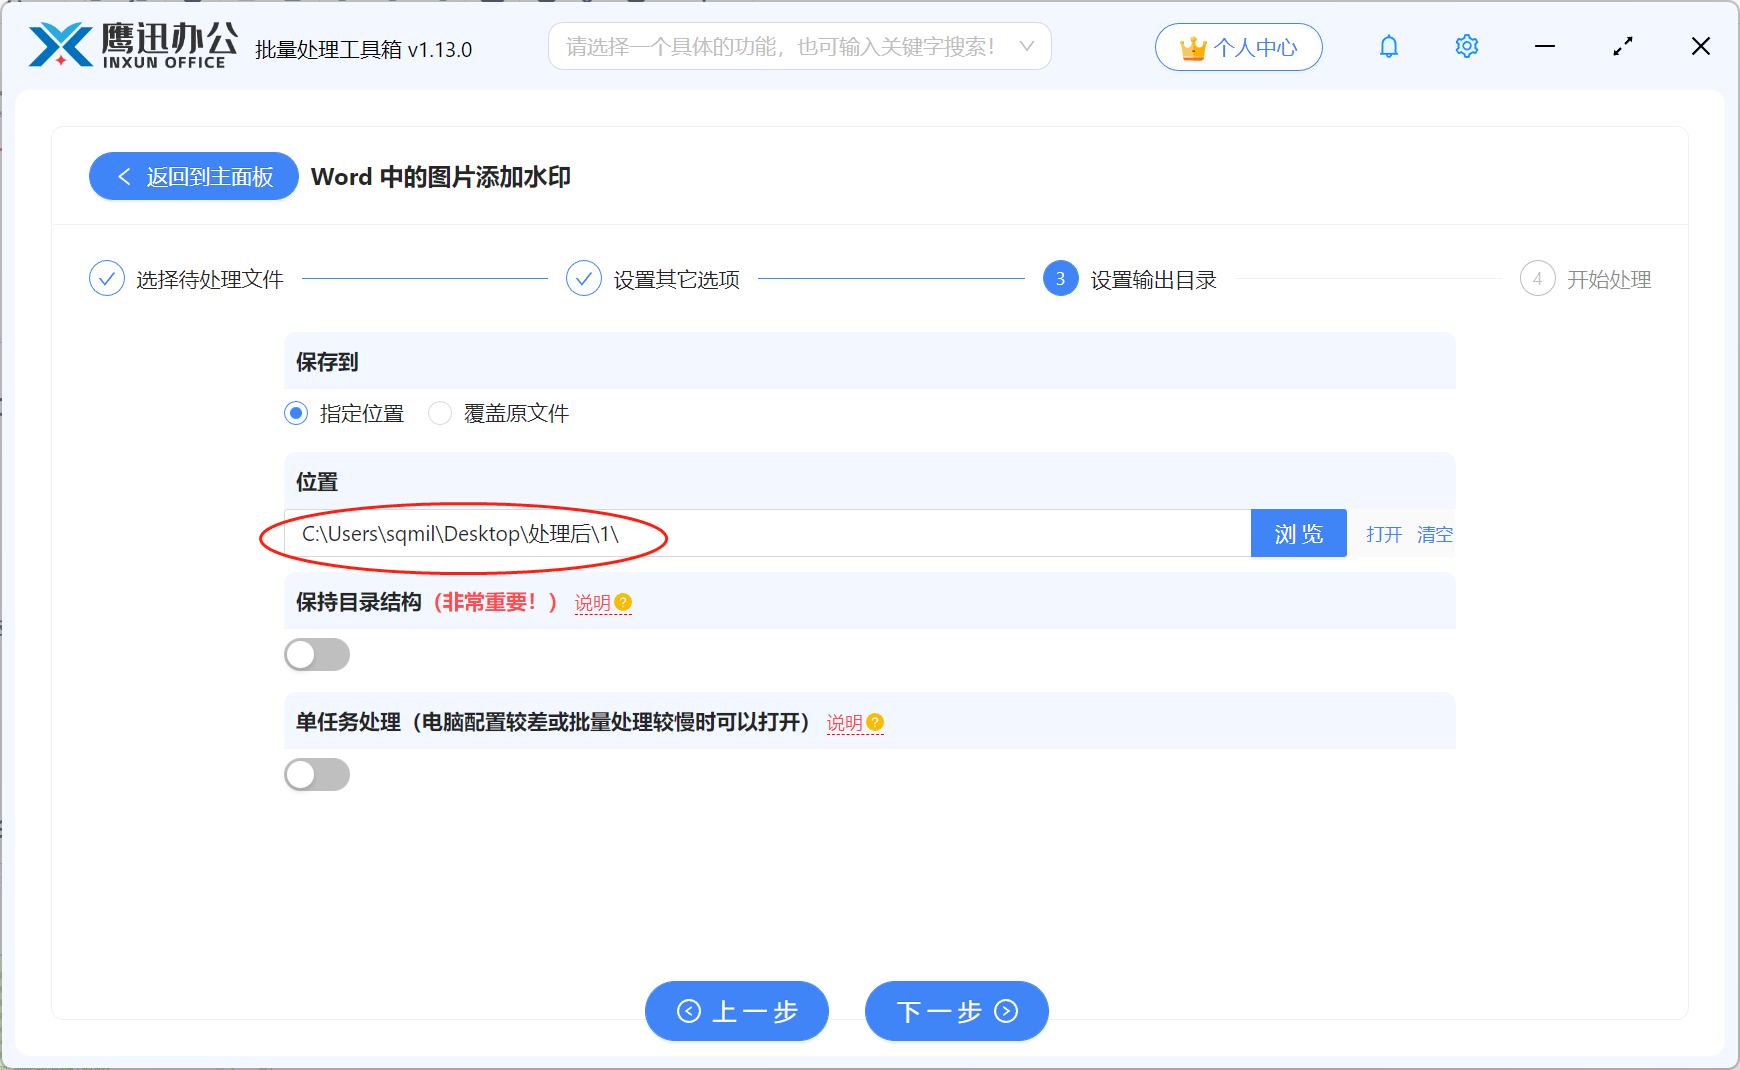
Task: Click the output path input field
Action: pos(760,533)
